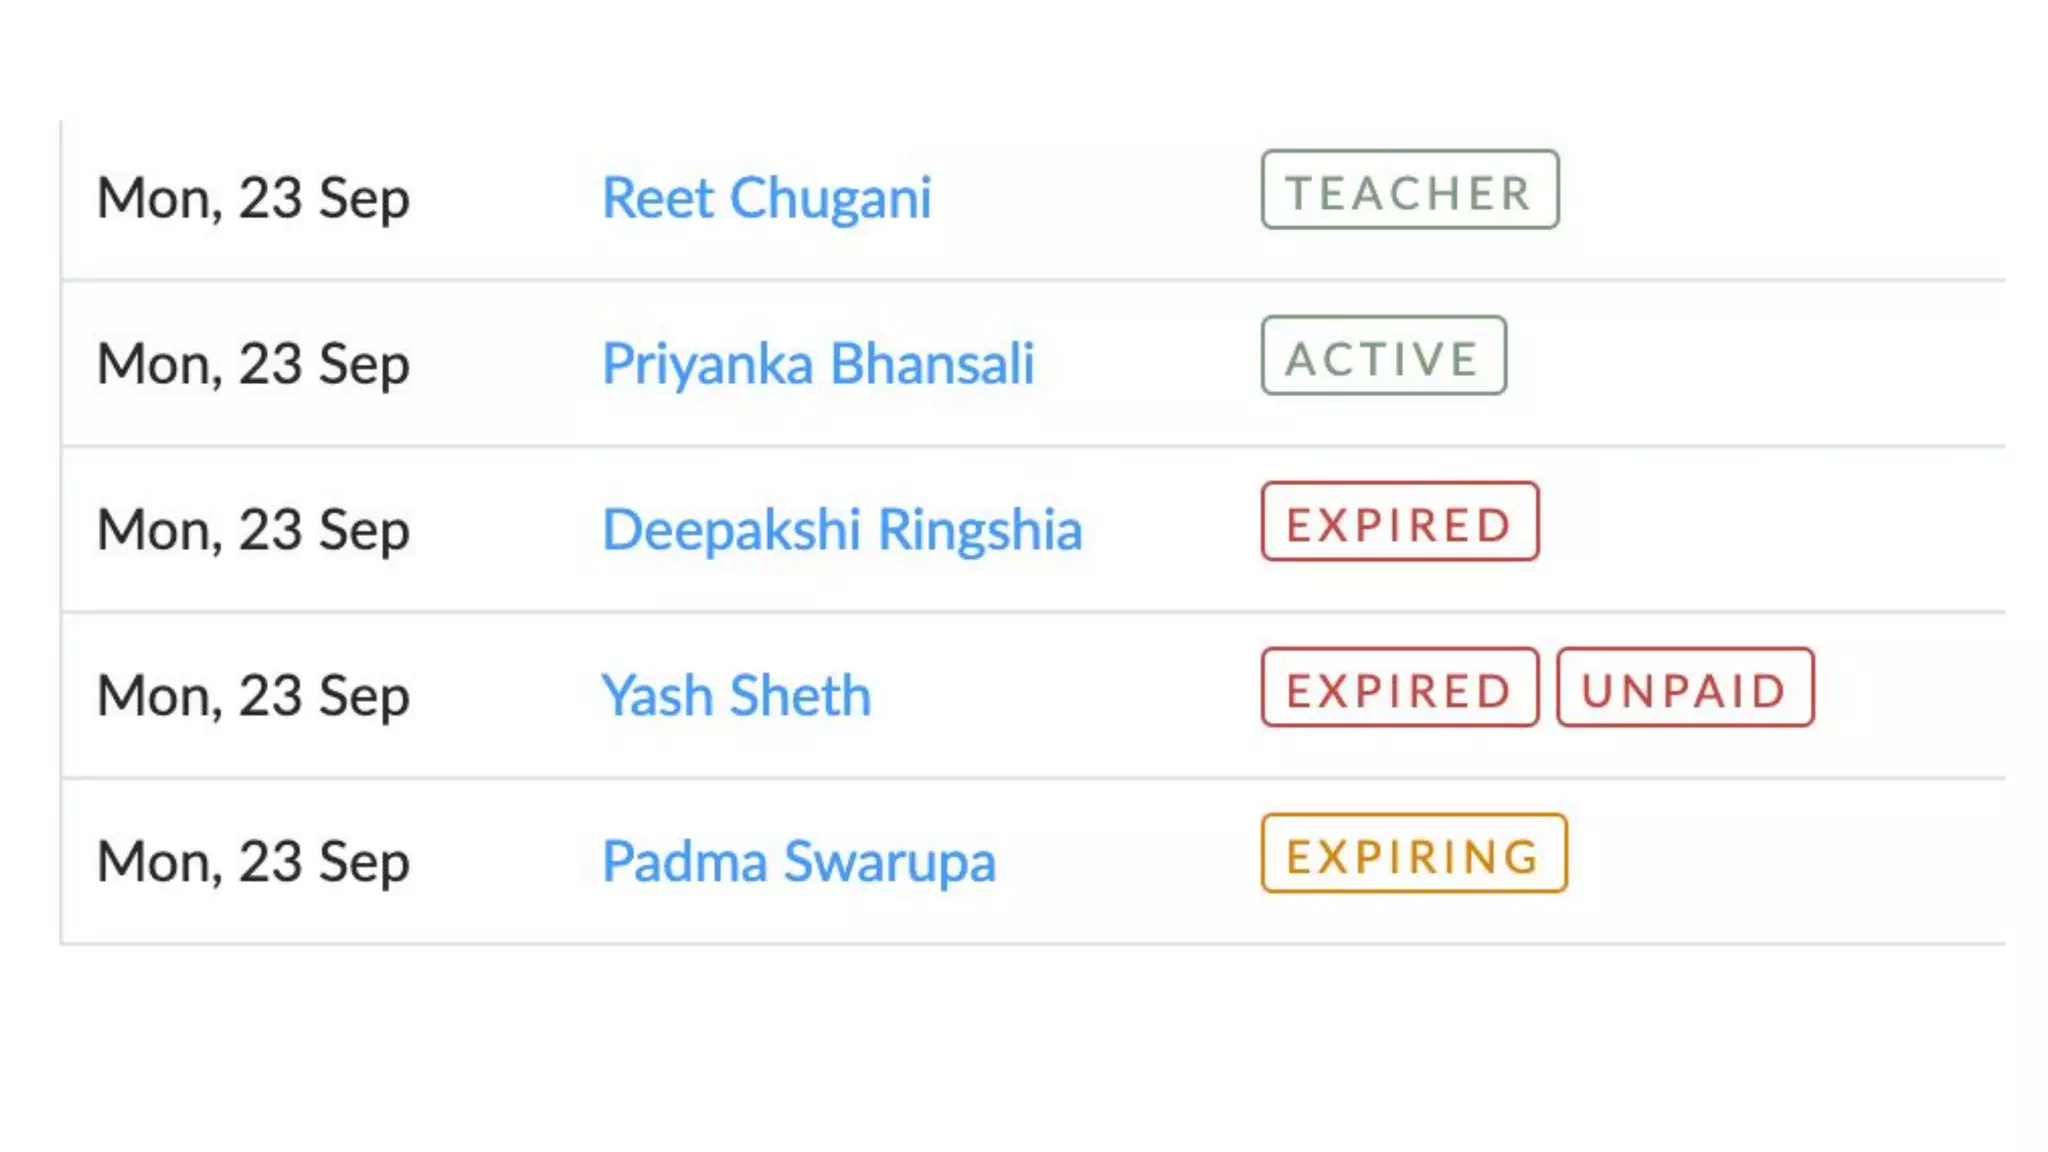Open Padma Swarupa's profile link
The width and height of the screenshot is (2048, 1152).
point(799,862)
